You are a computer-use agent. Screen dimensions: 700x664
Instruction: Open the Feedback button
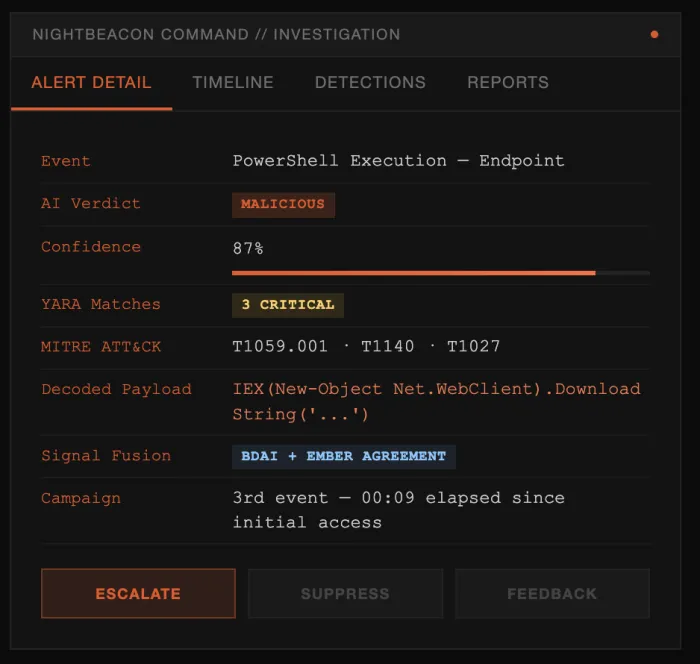(552, 594)
